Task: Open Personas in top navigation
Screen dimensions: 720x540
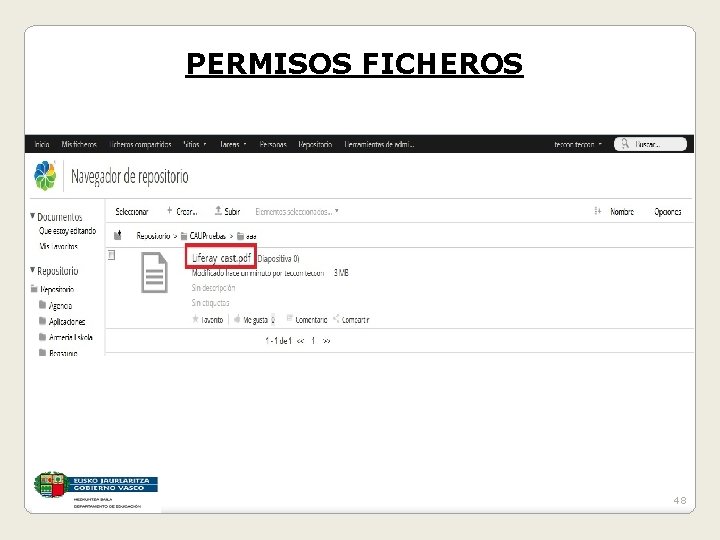Action: point(273,144)
